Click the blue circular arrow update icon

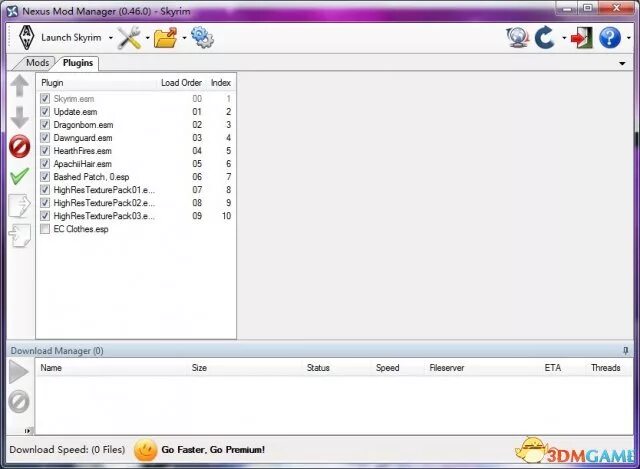pos(545,38)
